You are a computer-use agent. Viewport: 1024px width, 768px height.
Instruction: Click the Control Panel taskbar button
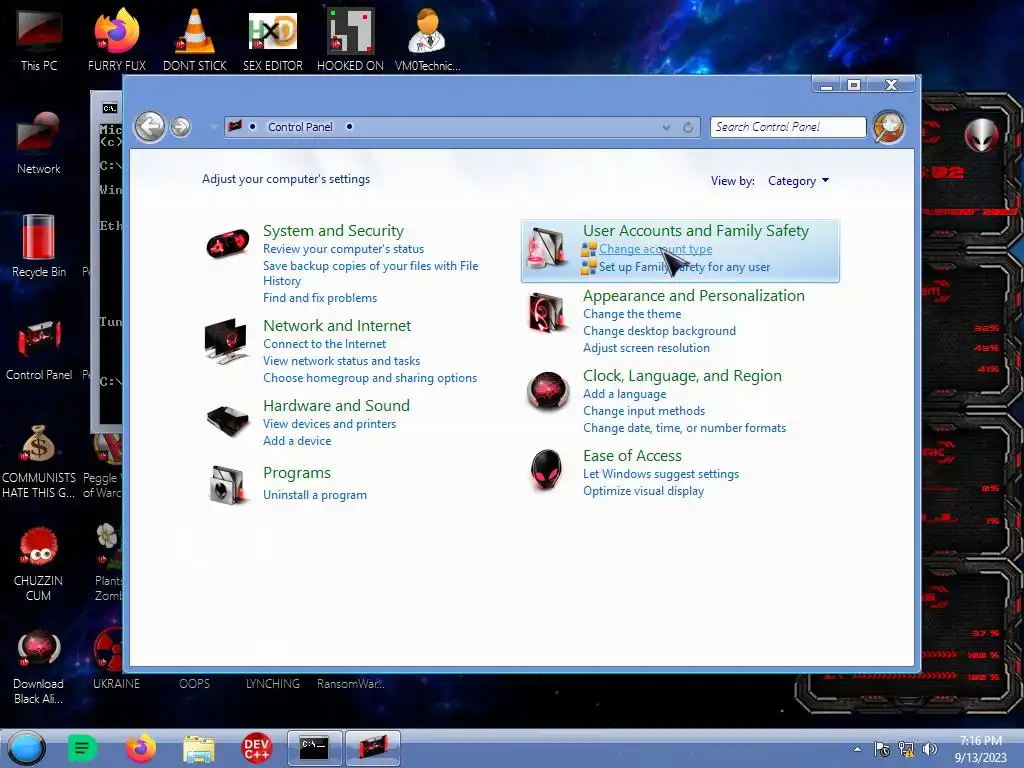[372, 748]
